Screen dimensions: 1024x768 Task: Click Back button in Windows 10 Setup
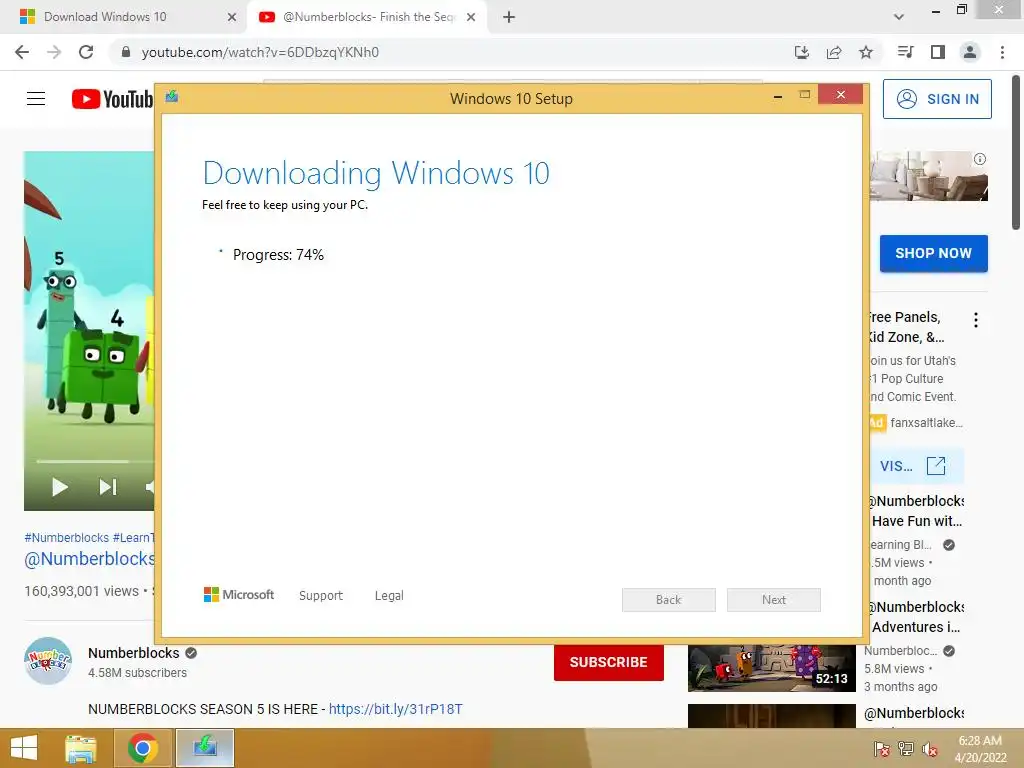coord(669,600)
